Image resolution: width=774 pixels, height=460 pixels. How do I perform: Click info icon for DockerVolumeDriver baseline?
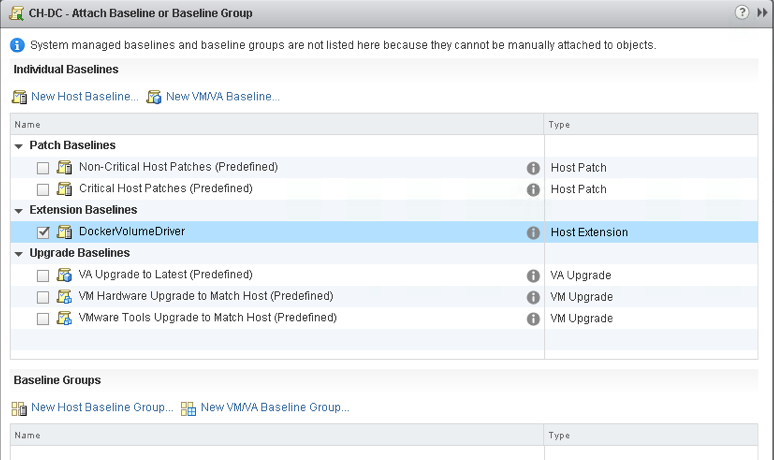click(533, 232)
